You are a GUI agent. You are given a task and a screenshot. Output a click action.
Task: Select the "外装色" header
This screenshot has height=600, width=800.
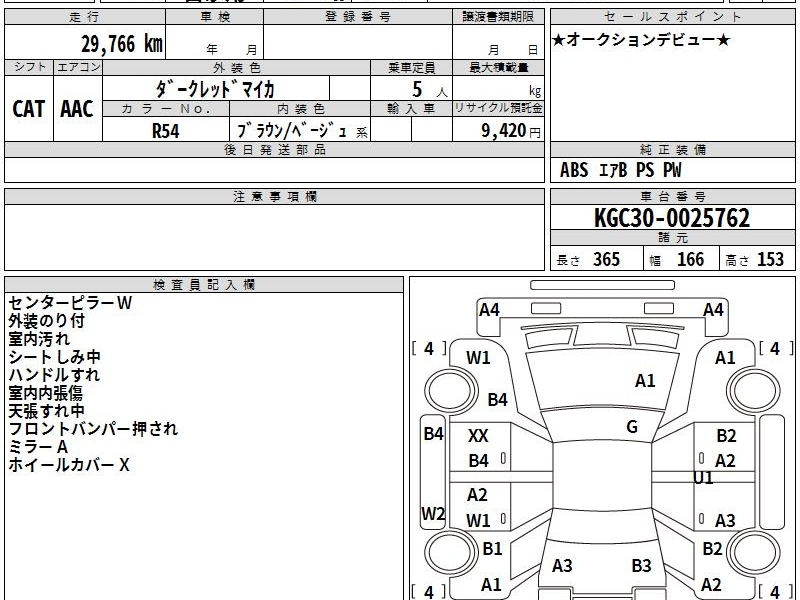[x=236, y=67]
